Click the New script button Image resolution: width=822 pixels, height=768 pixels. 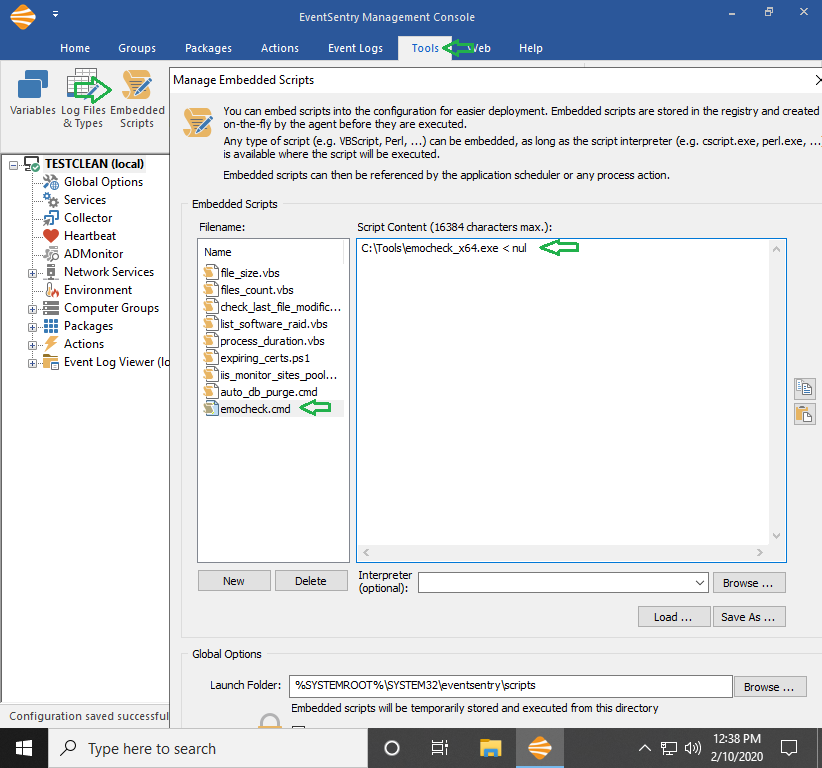[234, 581]
